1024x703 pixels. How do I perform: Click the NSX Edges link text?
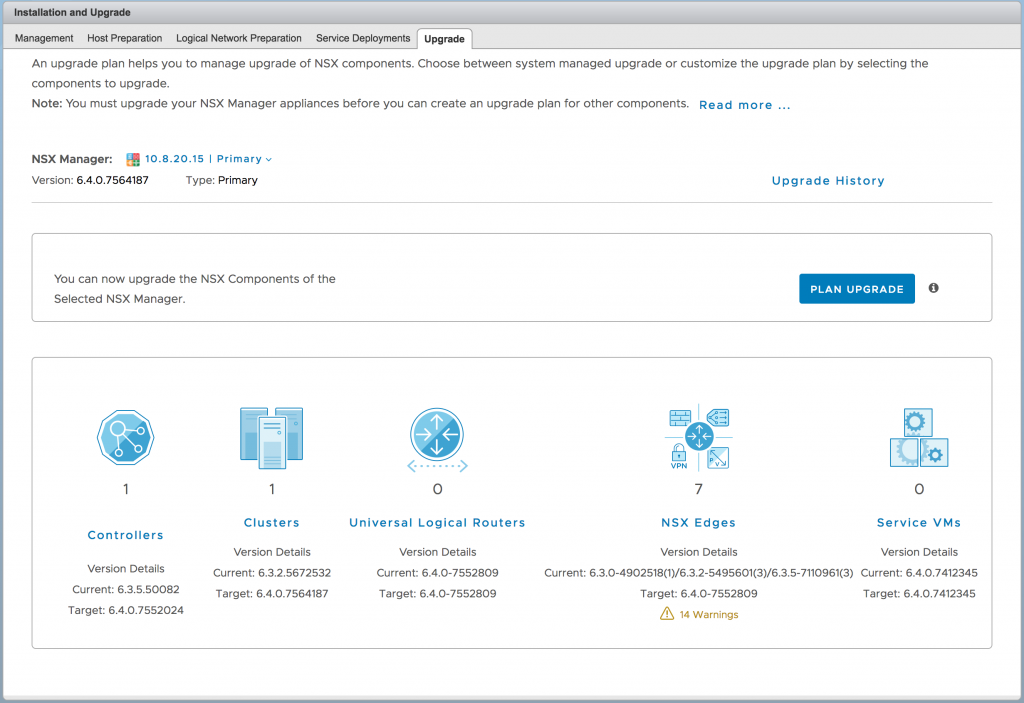[x=698, y=522]
